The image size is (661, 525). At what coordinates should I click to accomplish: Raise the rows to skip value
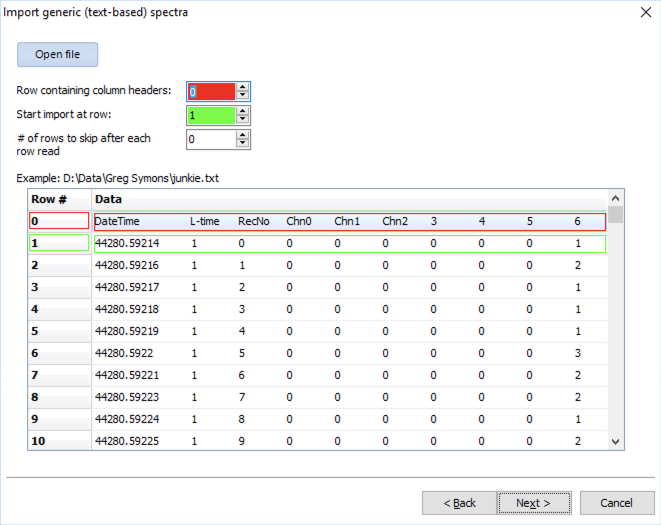click(x=243, y=134)
